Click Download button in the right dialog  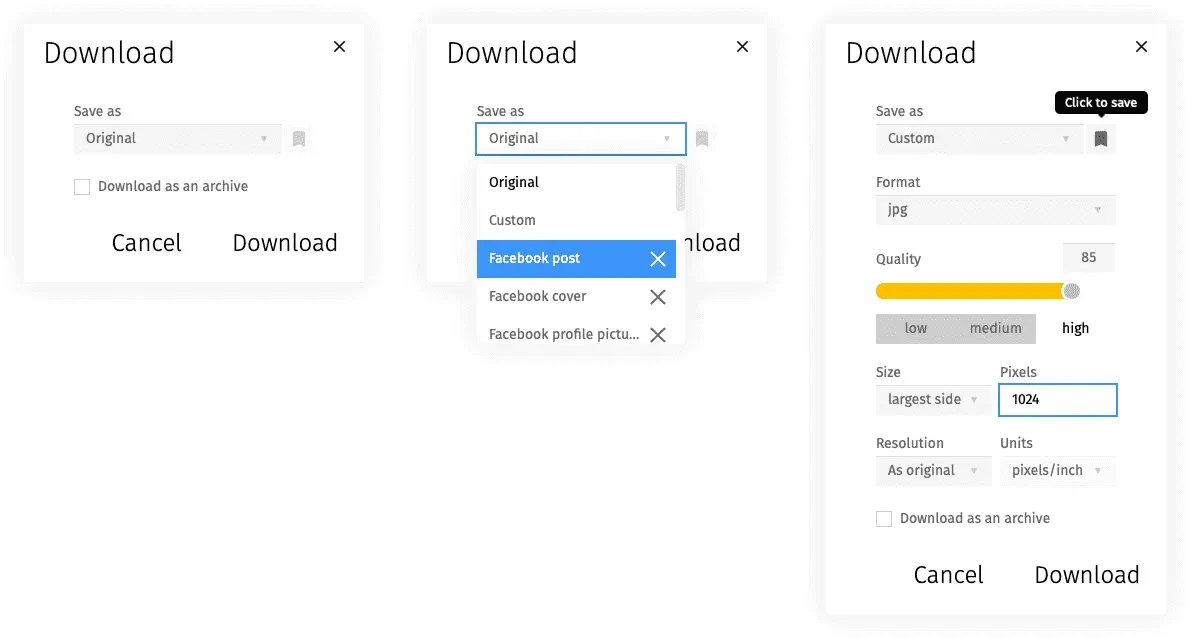pyautogui.click(x=1087, y=575)
